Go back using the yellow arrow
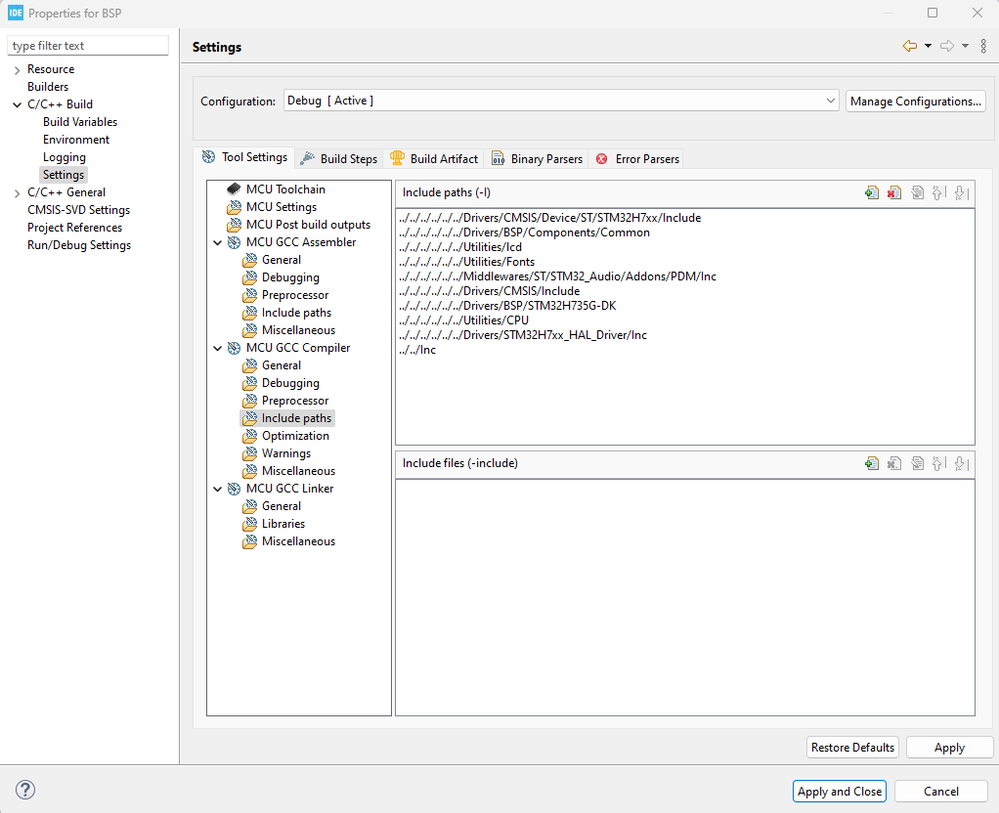Screen dimensions: 999x813 pyautogui.click(x=910, y=46)
